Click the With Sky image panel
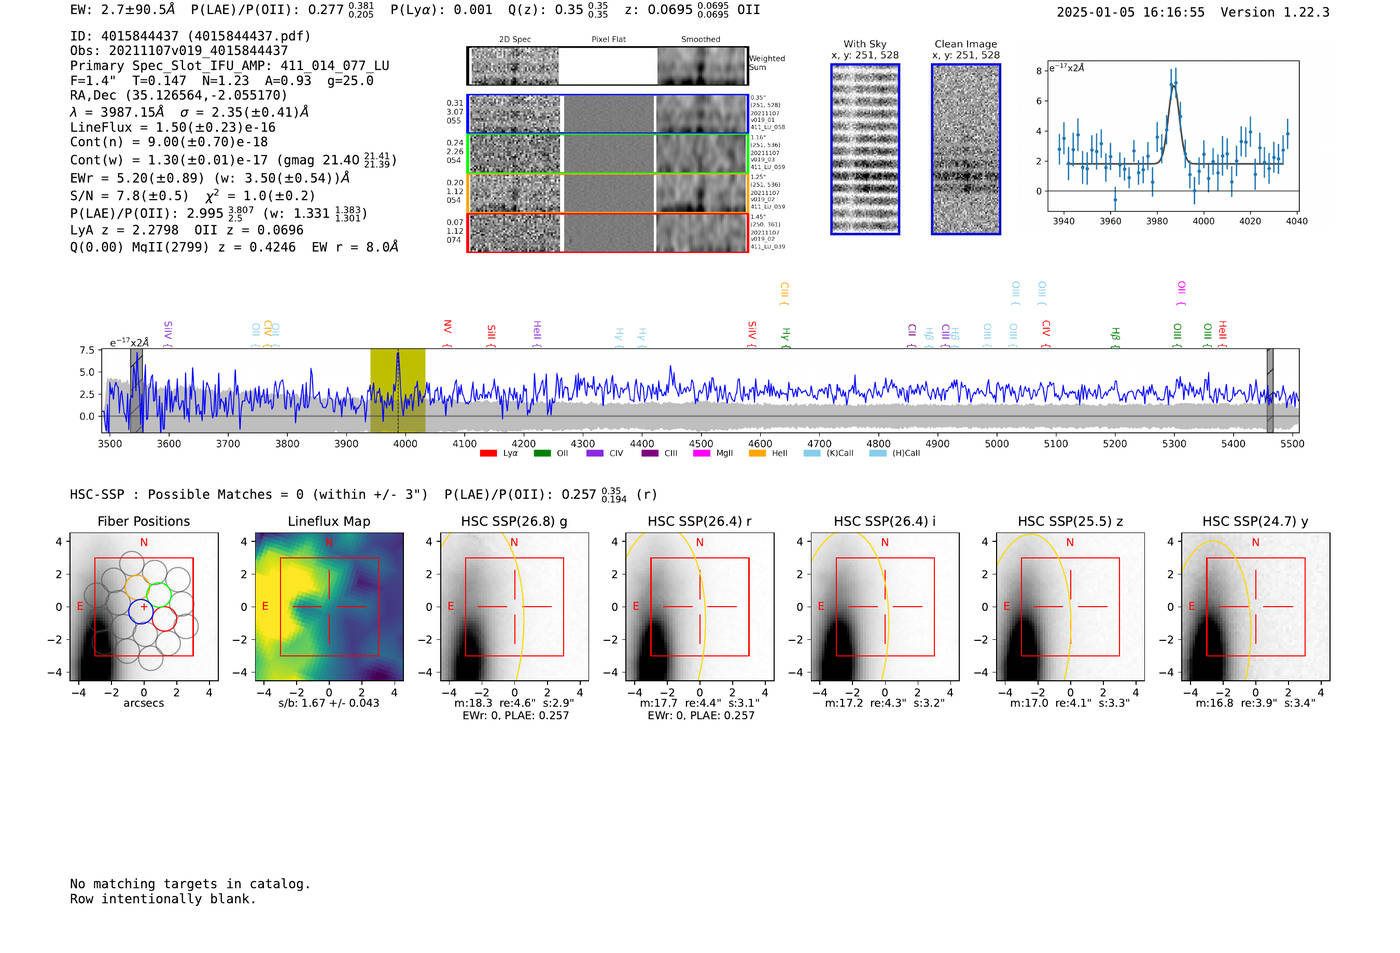This screenshot has height=953, width=1400. 865,149
